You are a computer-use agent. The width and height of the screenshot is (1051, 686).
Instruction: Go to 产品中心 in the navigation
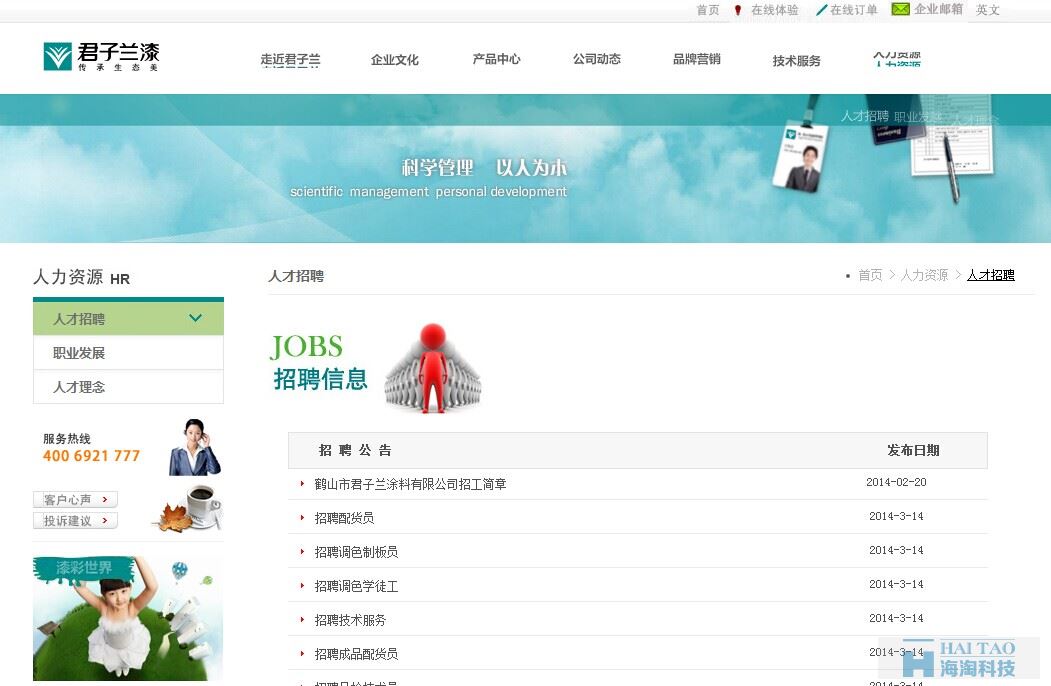click(496, 60)
